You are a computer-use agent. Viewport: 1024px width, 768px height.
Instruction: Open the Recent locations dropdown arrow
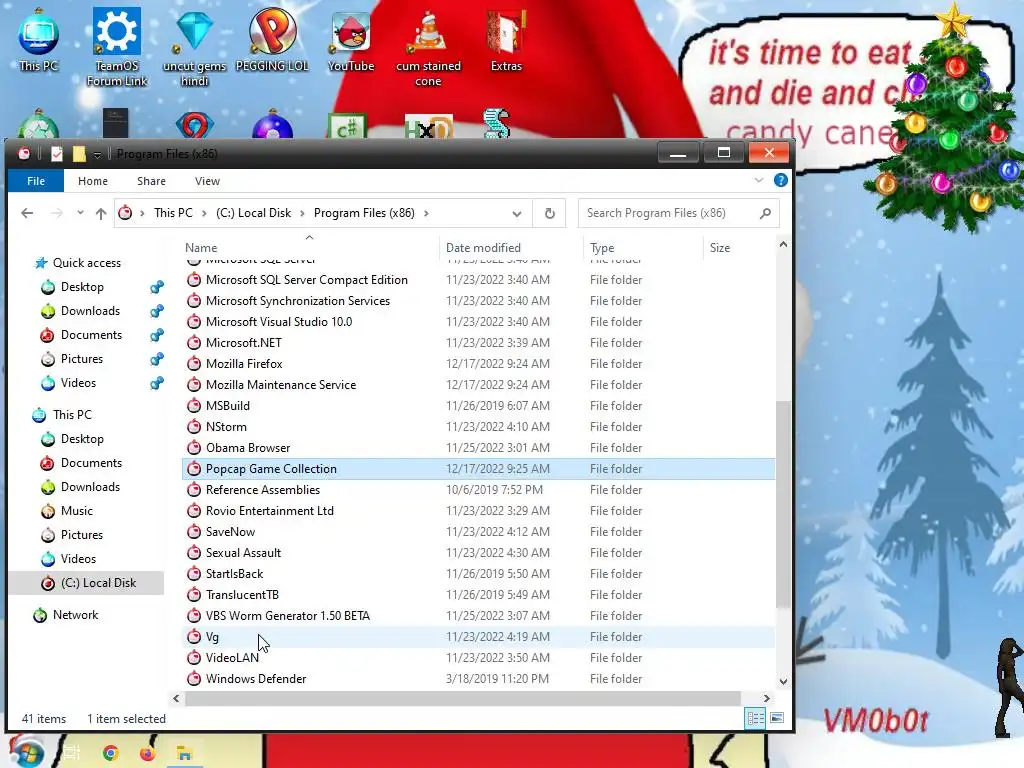coord(80,213)
